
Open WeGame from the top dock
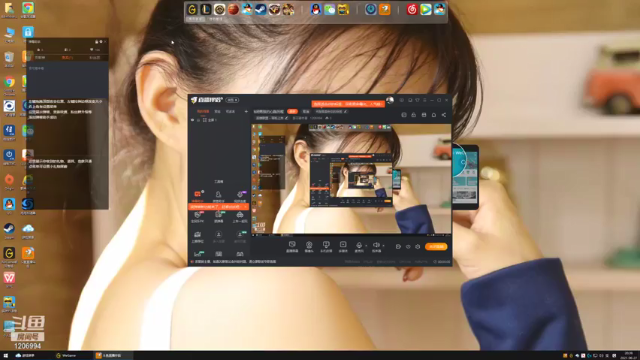point(192,9)
